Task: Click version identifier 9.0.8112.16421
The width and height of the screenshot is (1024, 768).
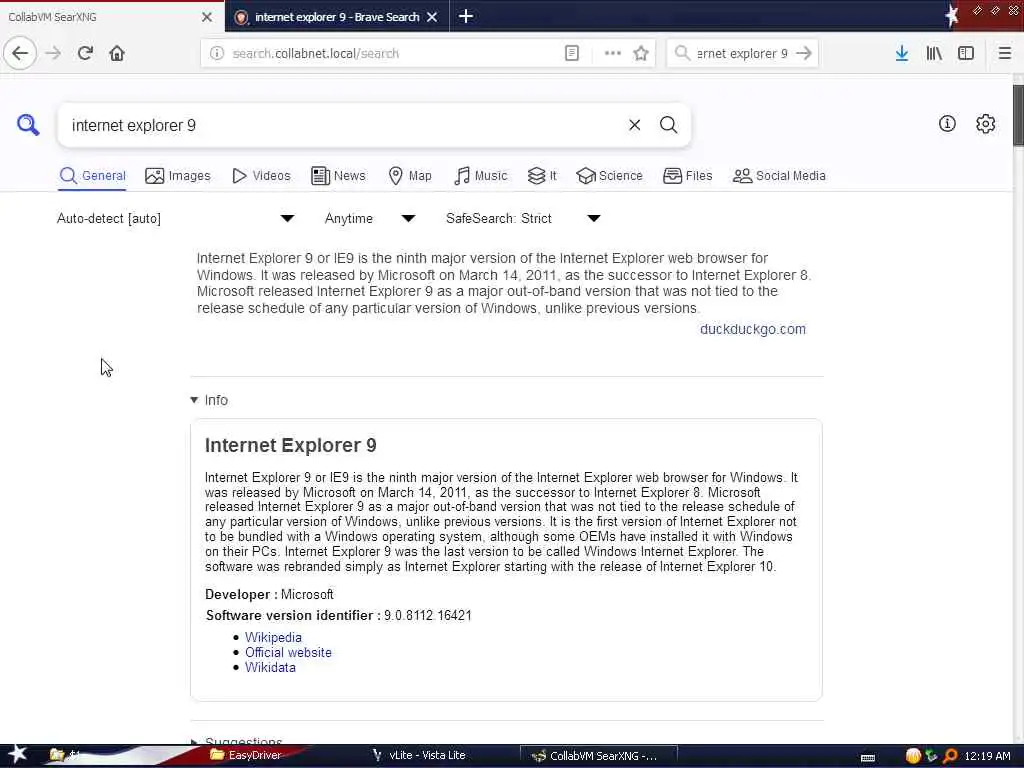Action: click(427, 615)
